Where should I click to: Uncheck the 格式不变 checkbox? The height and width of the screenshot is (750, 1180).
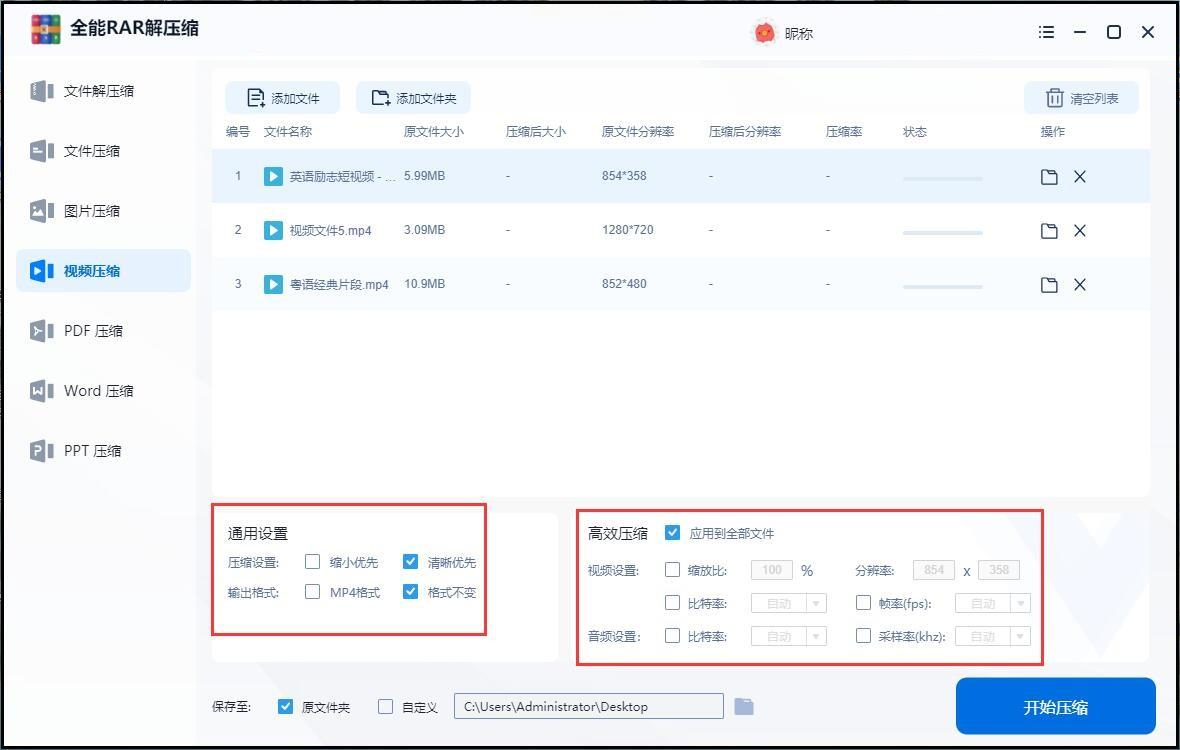(410, 591)
